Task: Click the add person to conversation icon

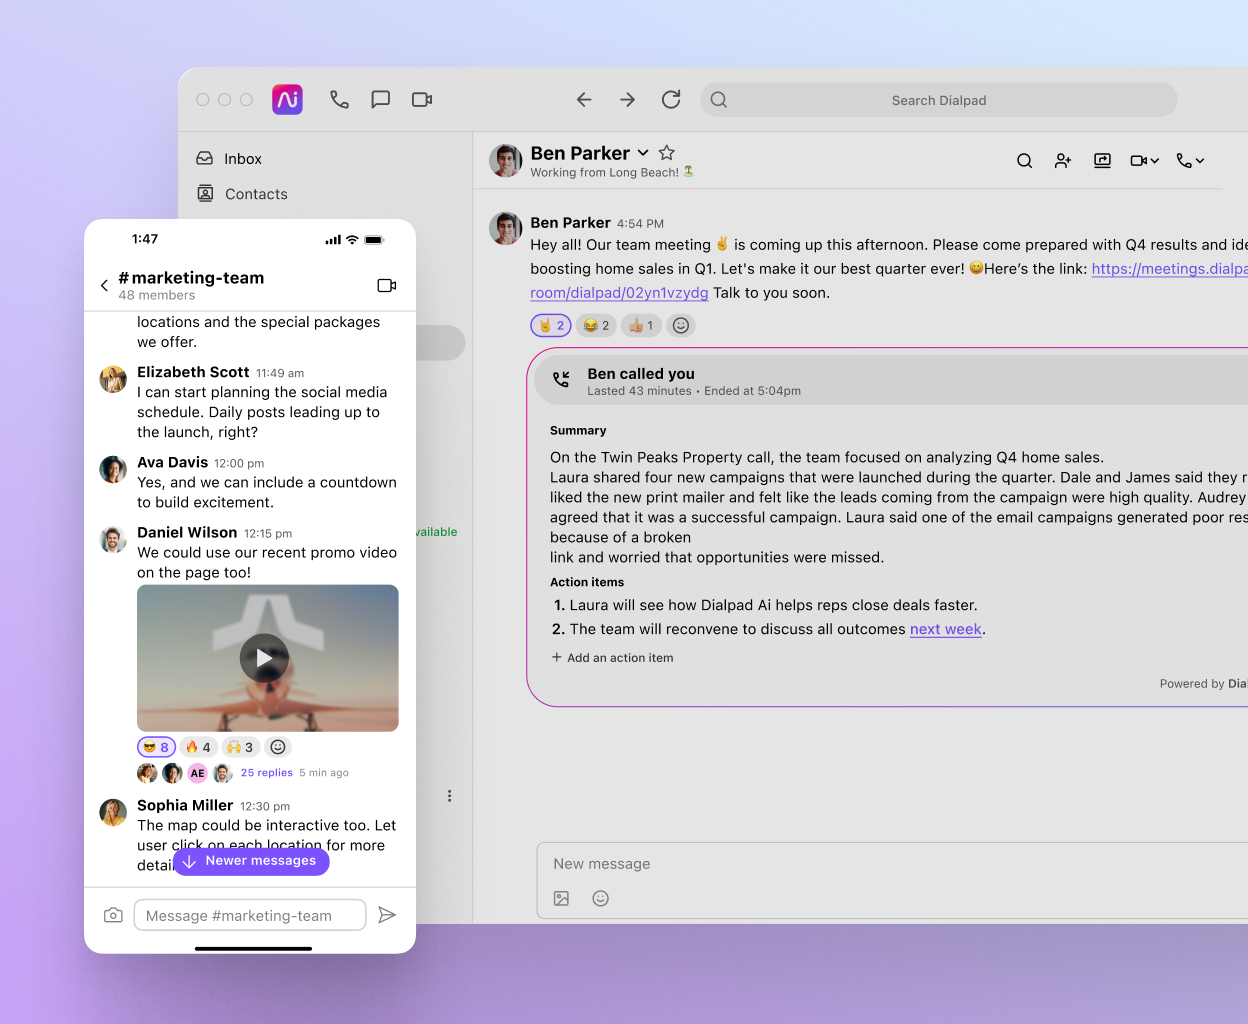Action: [x=1062, y=160]
